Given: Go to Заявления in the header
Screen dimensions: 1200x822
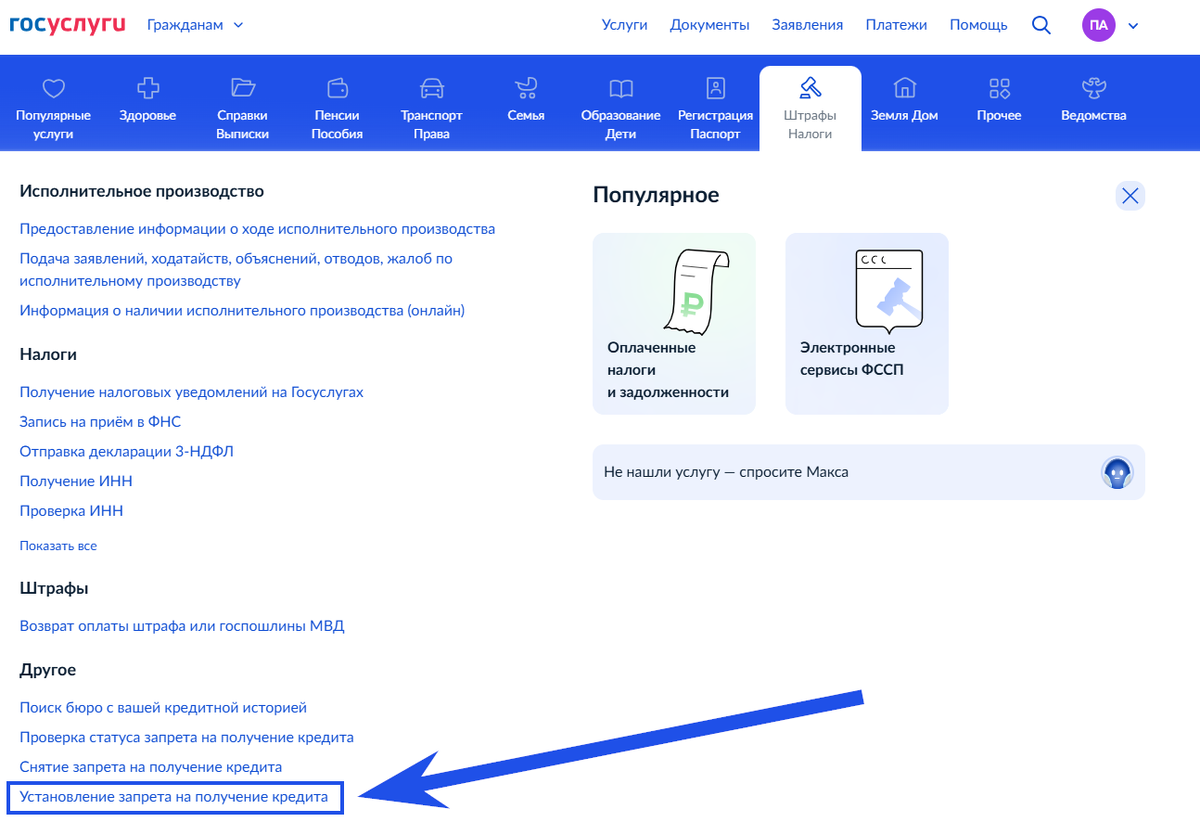Looking at the screenshot, I should (x=807, y=25).
